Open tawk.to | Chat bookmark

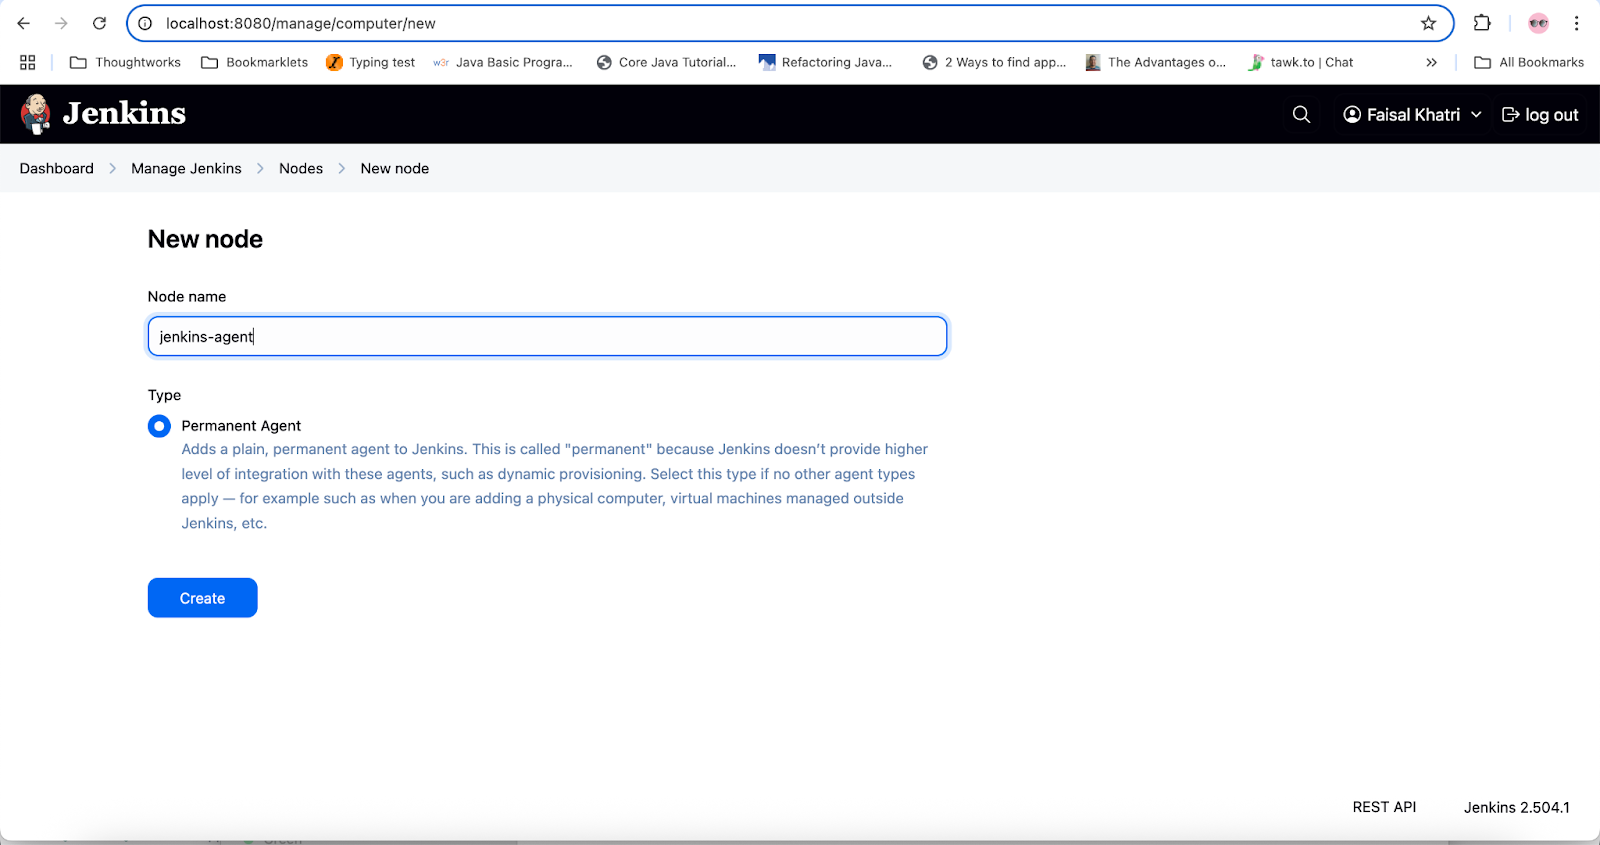(1300, 62)
